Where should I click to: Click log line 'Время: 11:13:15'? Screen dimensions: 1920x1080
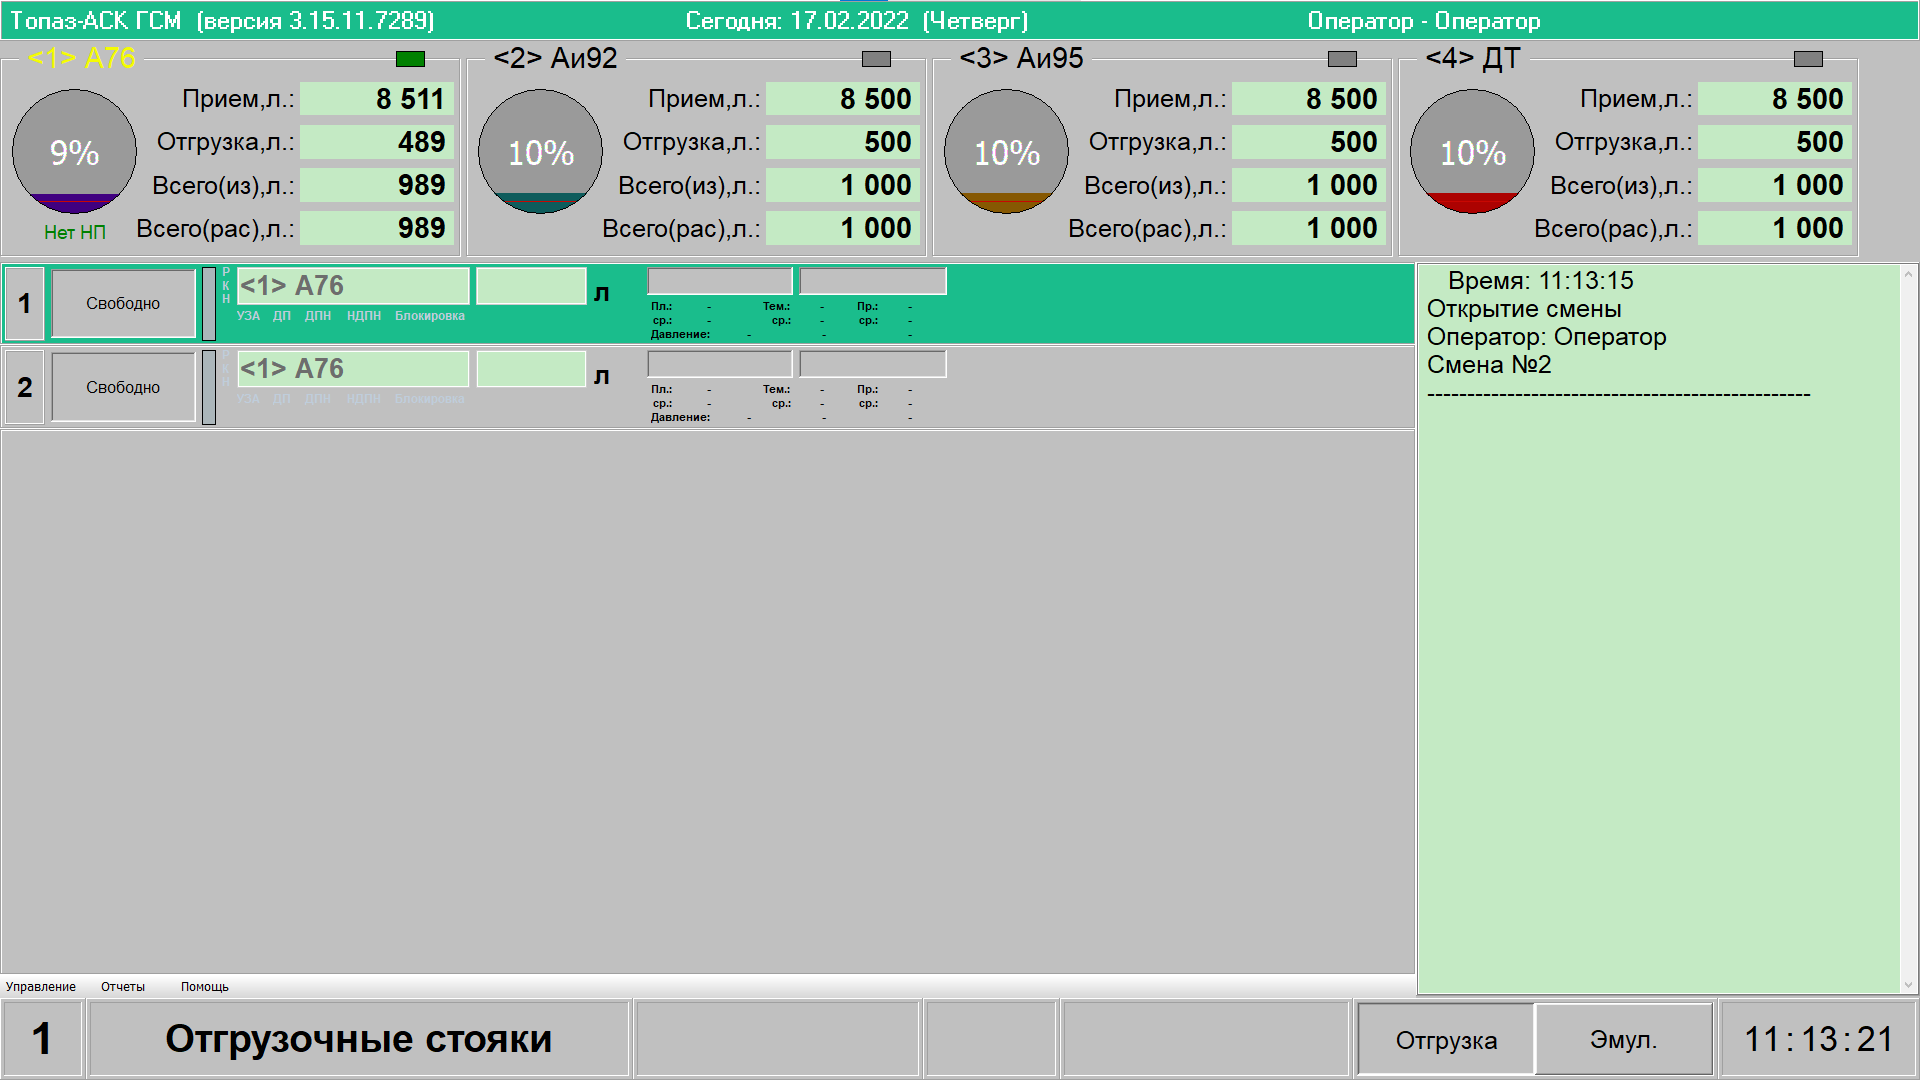pos(1541,281)
